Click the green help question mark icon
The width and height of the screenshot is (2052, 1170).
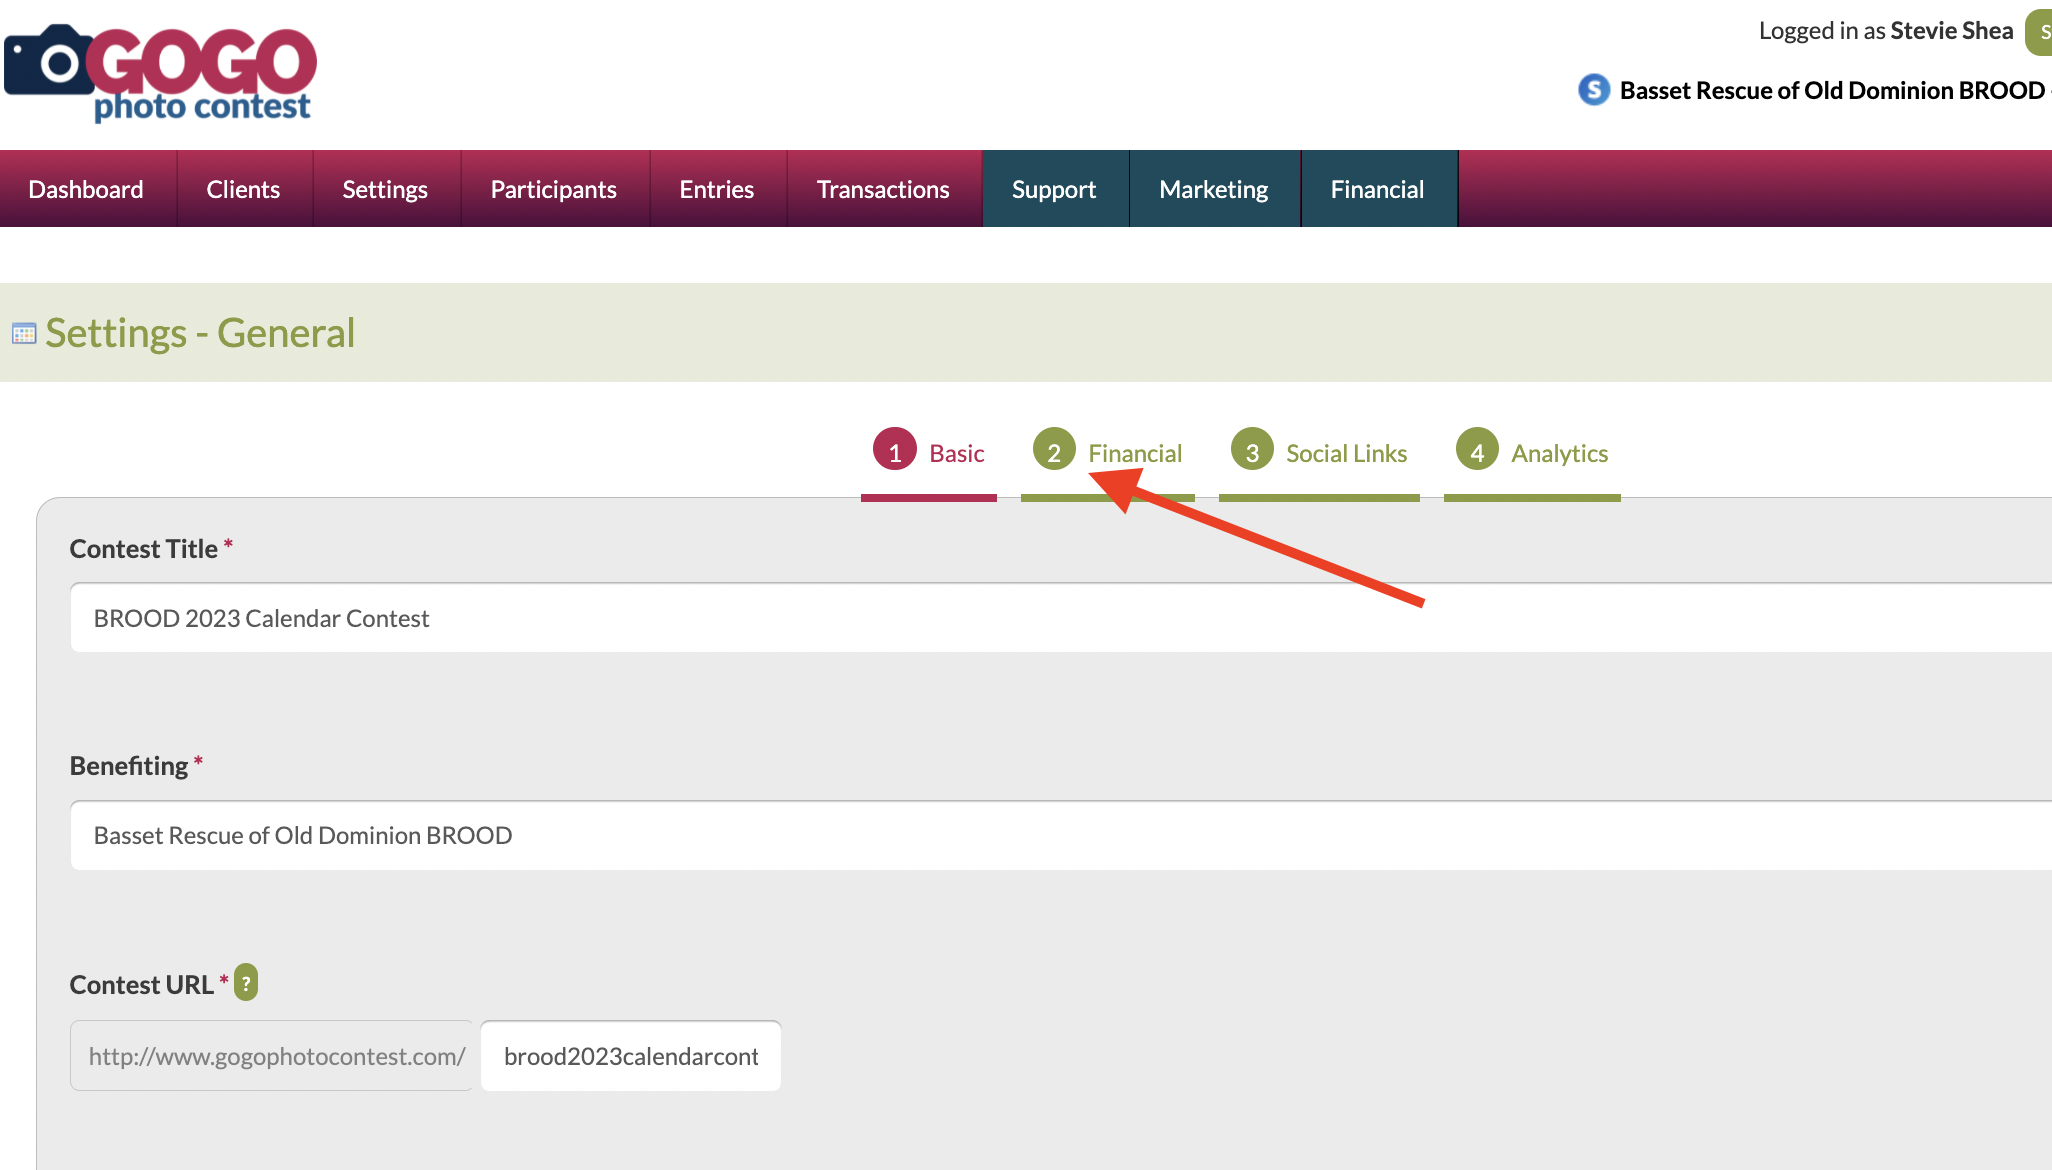(x=246, y=983)
